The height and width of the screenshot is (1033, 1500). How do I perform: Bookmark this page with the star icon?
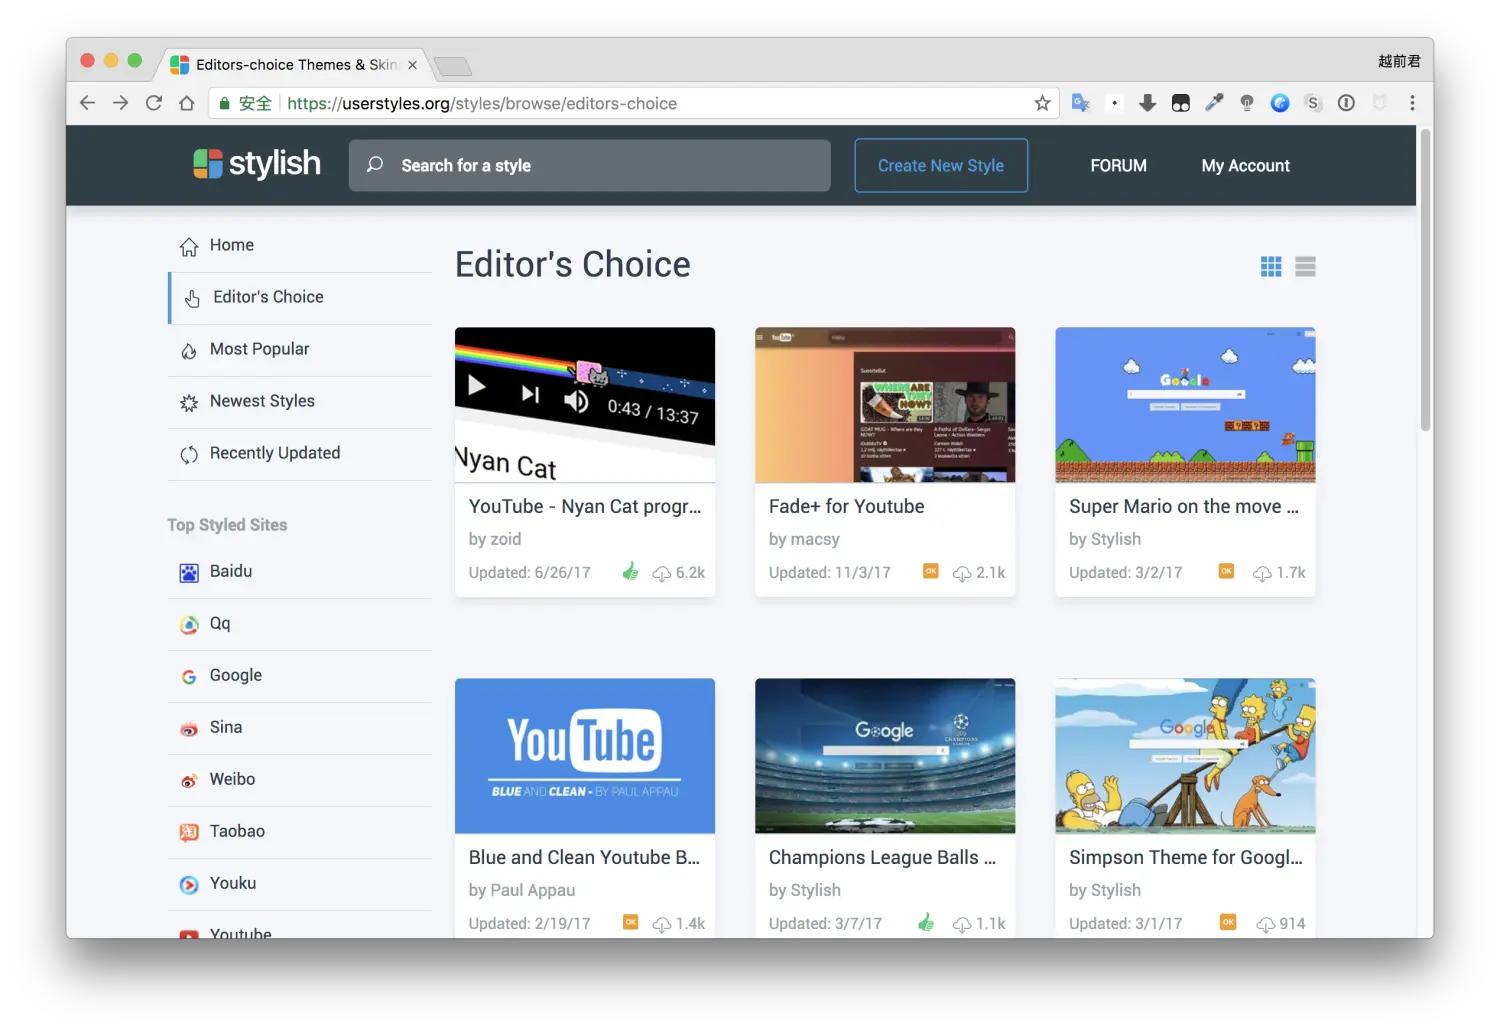(1042, 103)
